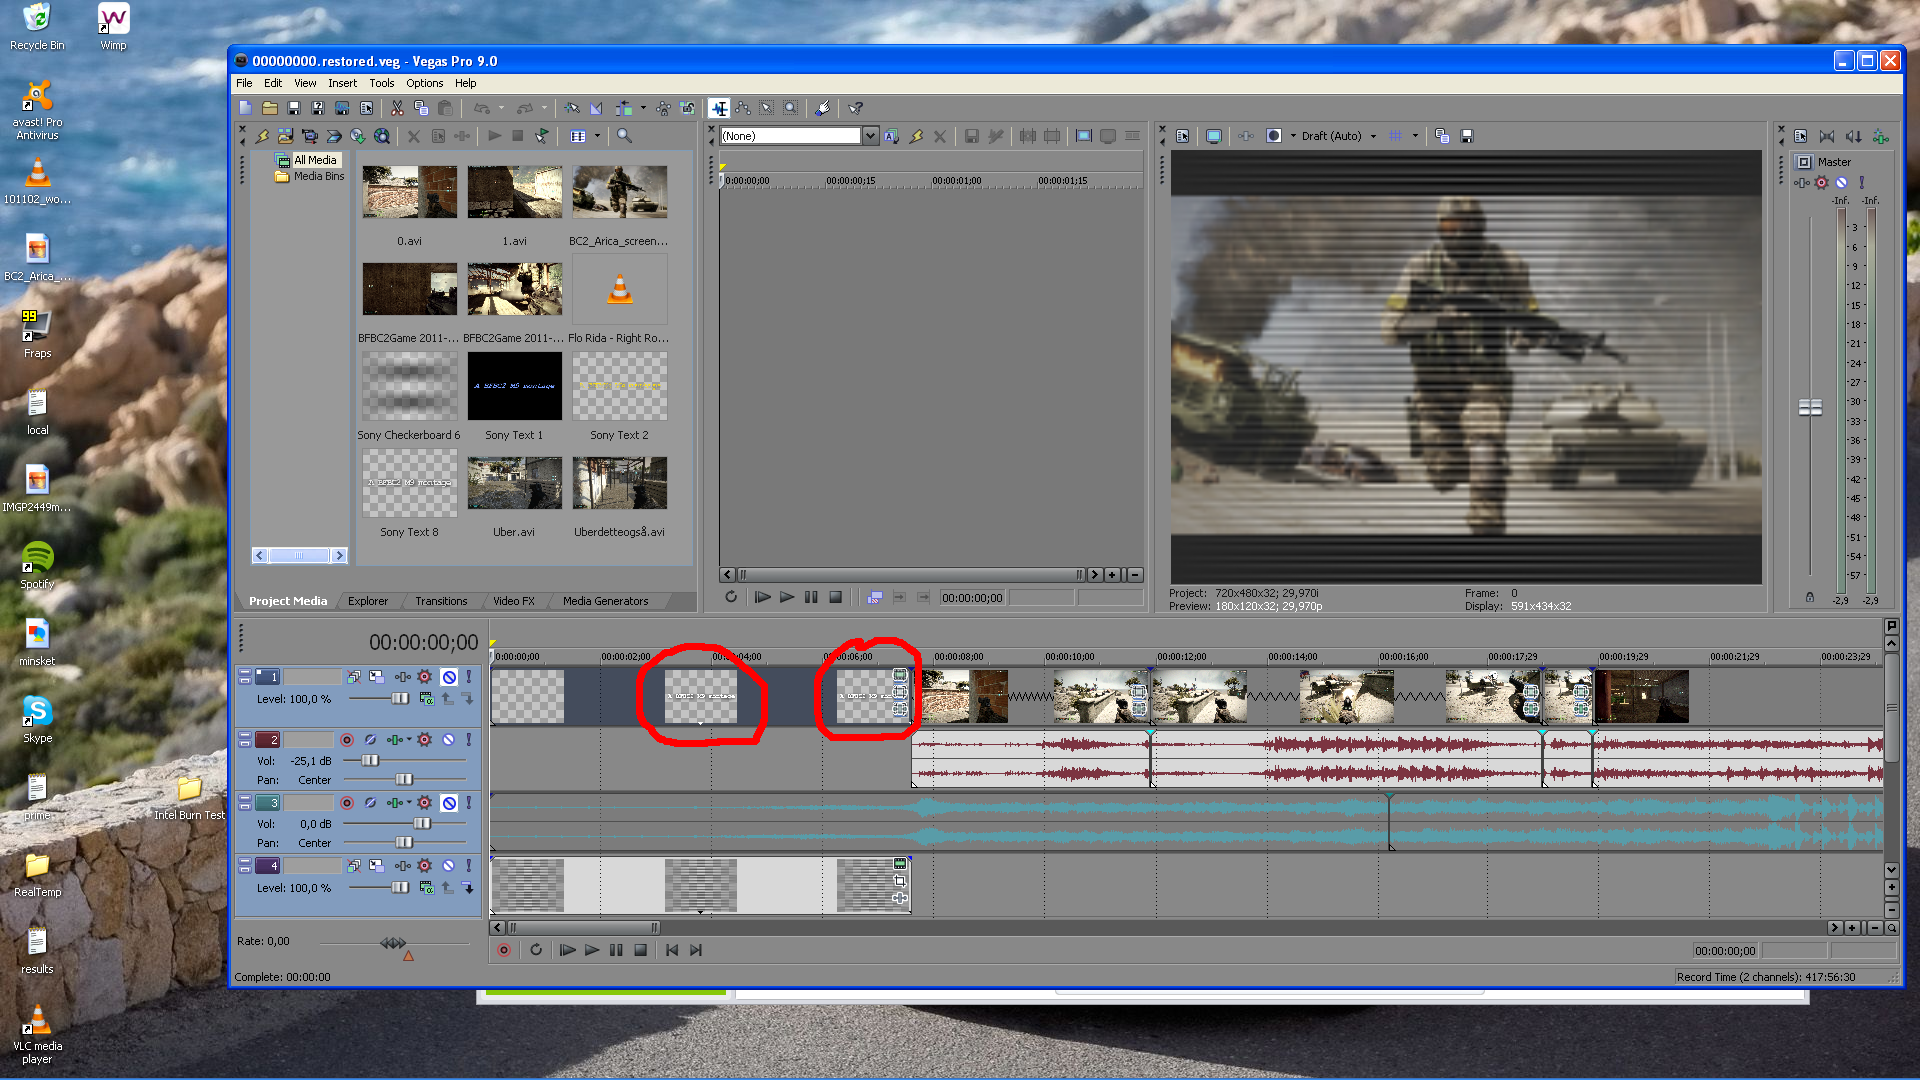Viewport: 1920px width, 1080px height.
Task: Select the Uber.avi media thumbnail
Action: (x=514, y=484)
